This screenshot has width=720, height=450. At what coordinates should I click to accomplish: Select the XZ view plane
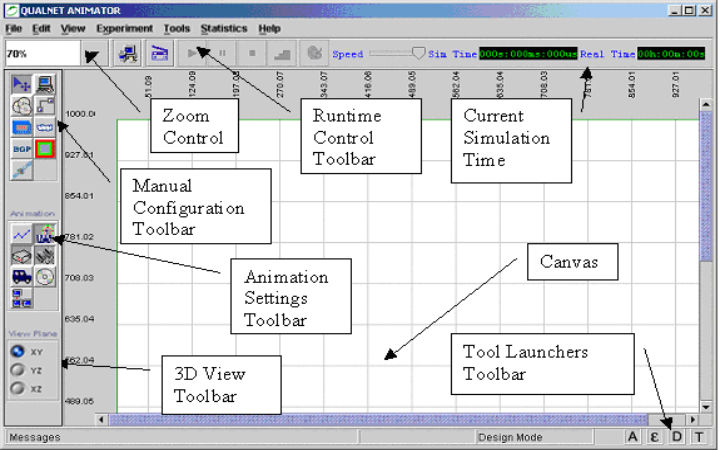pyautogui.click(x=18, y=388)
